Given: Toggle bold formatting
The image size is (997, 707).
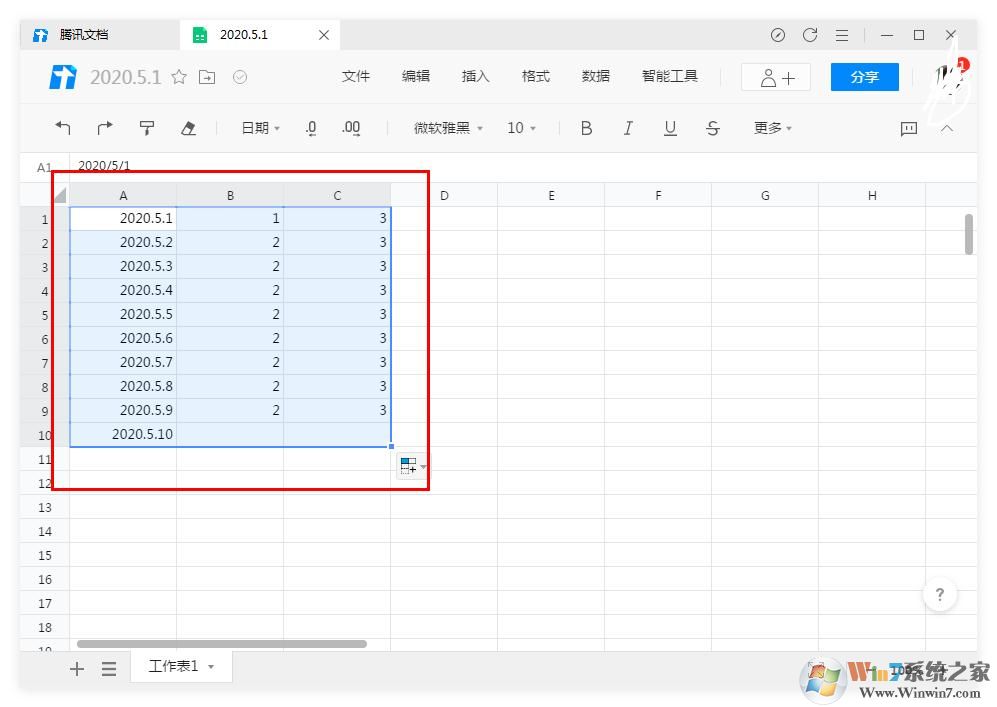Looking at the screenshot, I should [586, 128].
